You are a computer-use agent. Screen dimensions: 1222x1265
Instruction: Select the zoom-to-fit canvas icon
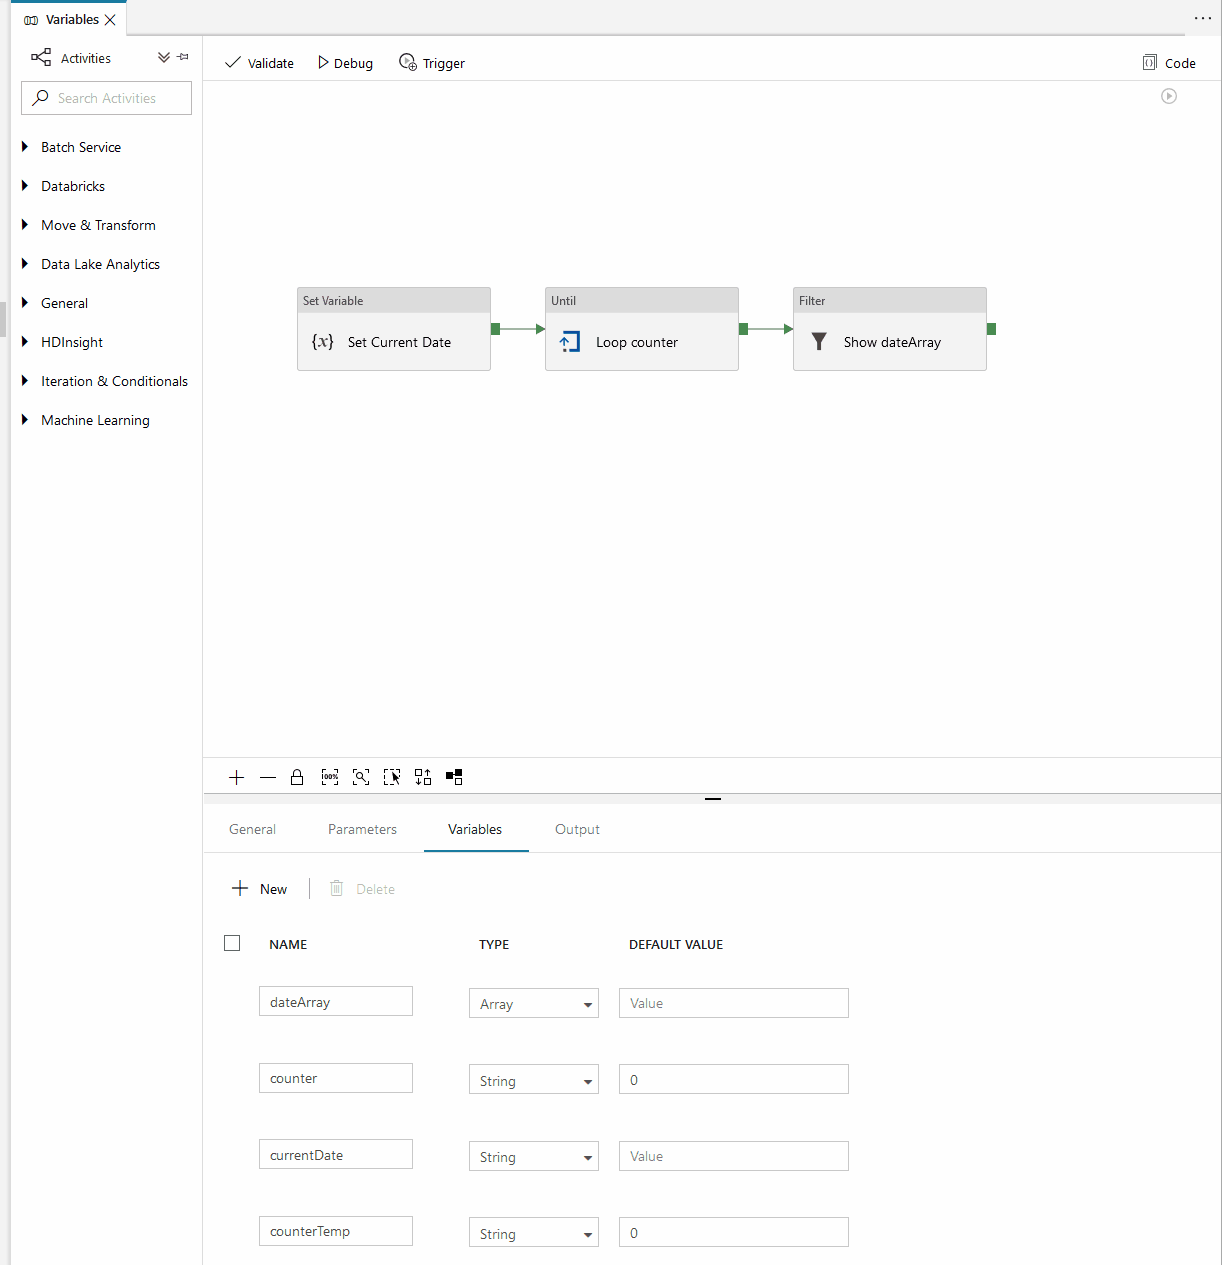(x=361, y=777)
